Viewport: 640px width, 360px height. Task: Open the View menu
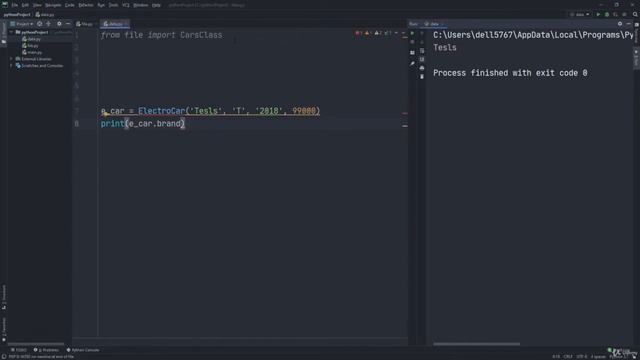coord(37,5)
